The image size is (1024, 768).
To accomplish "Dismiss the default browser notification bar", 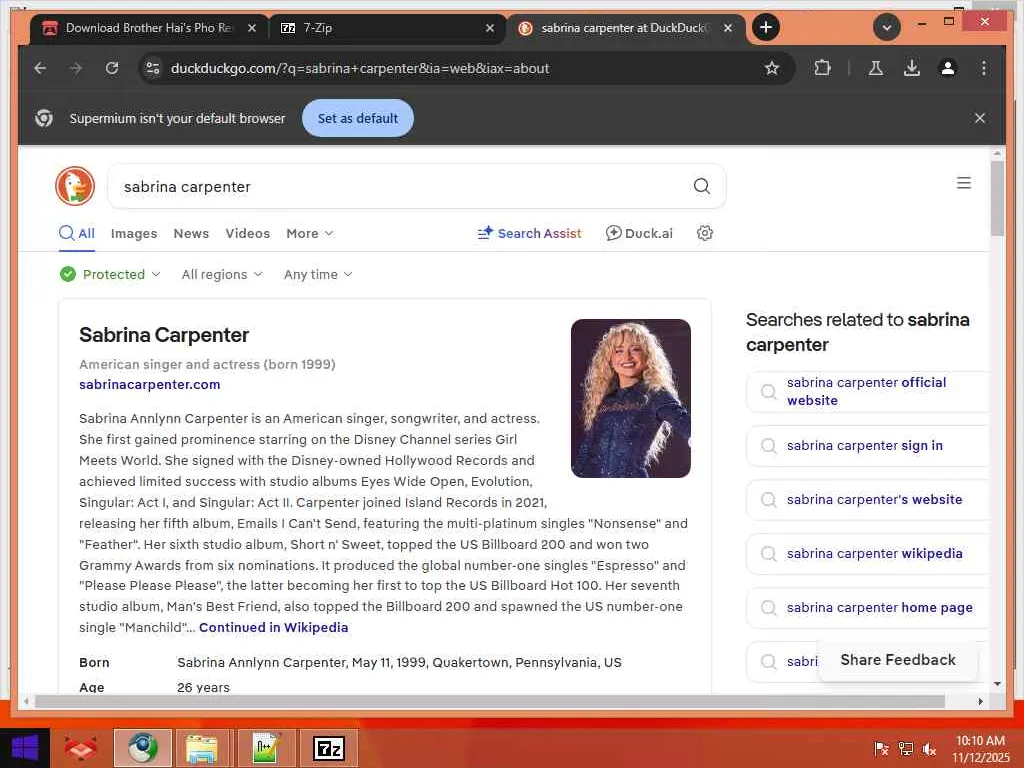I will point(980,118).
